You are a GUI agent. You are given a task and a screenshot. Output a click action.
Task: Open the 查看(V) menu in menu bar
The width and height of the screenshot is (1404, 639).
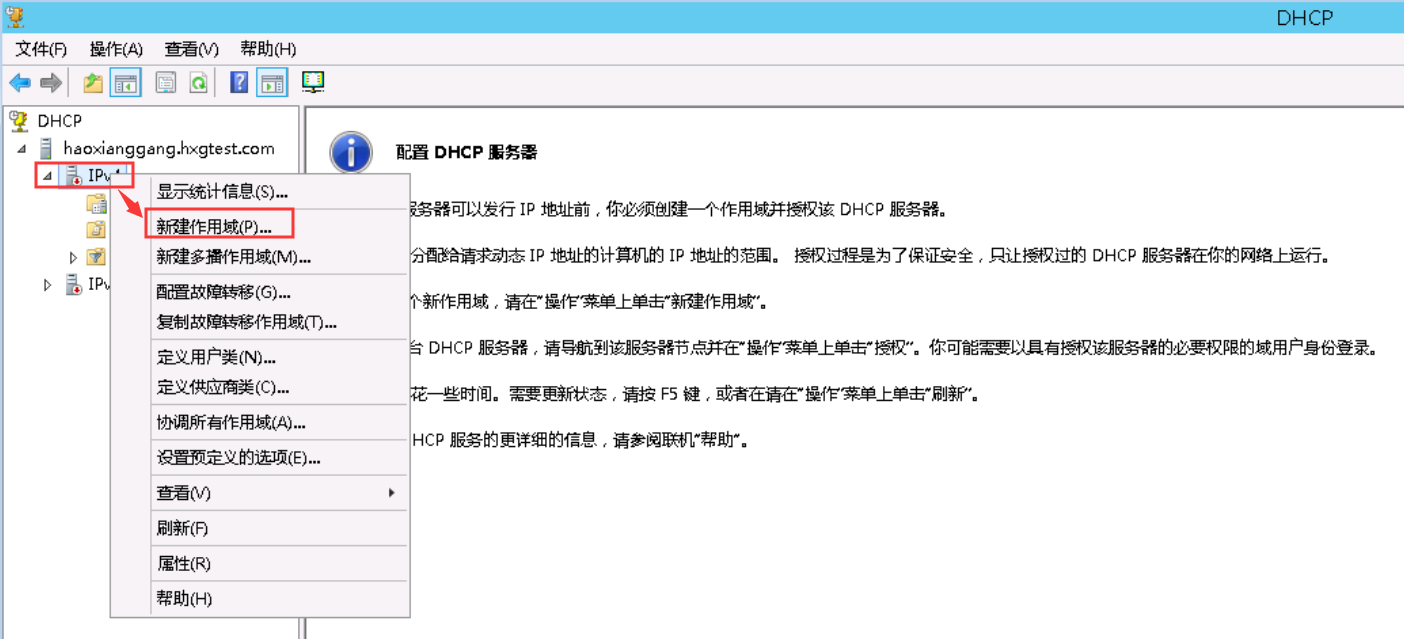click(x=192, y=49)
